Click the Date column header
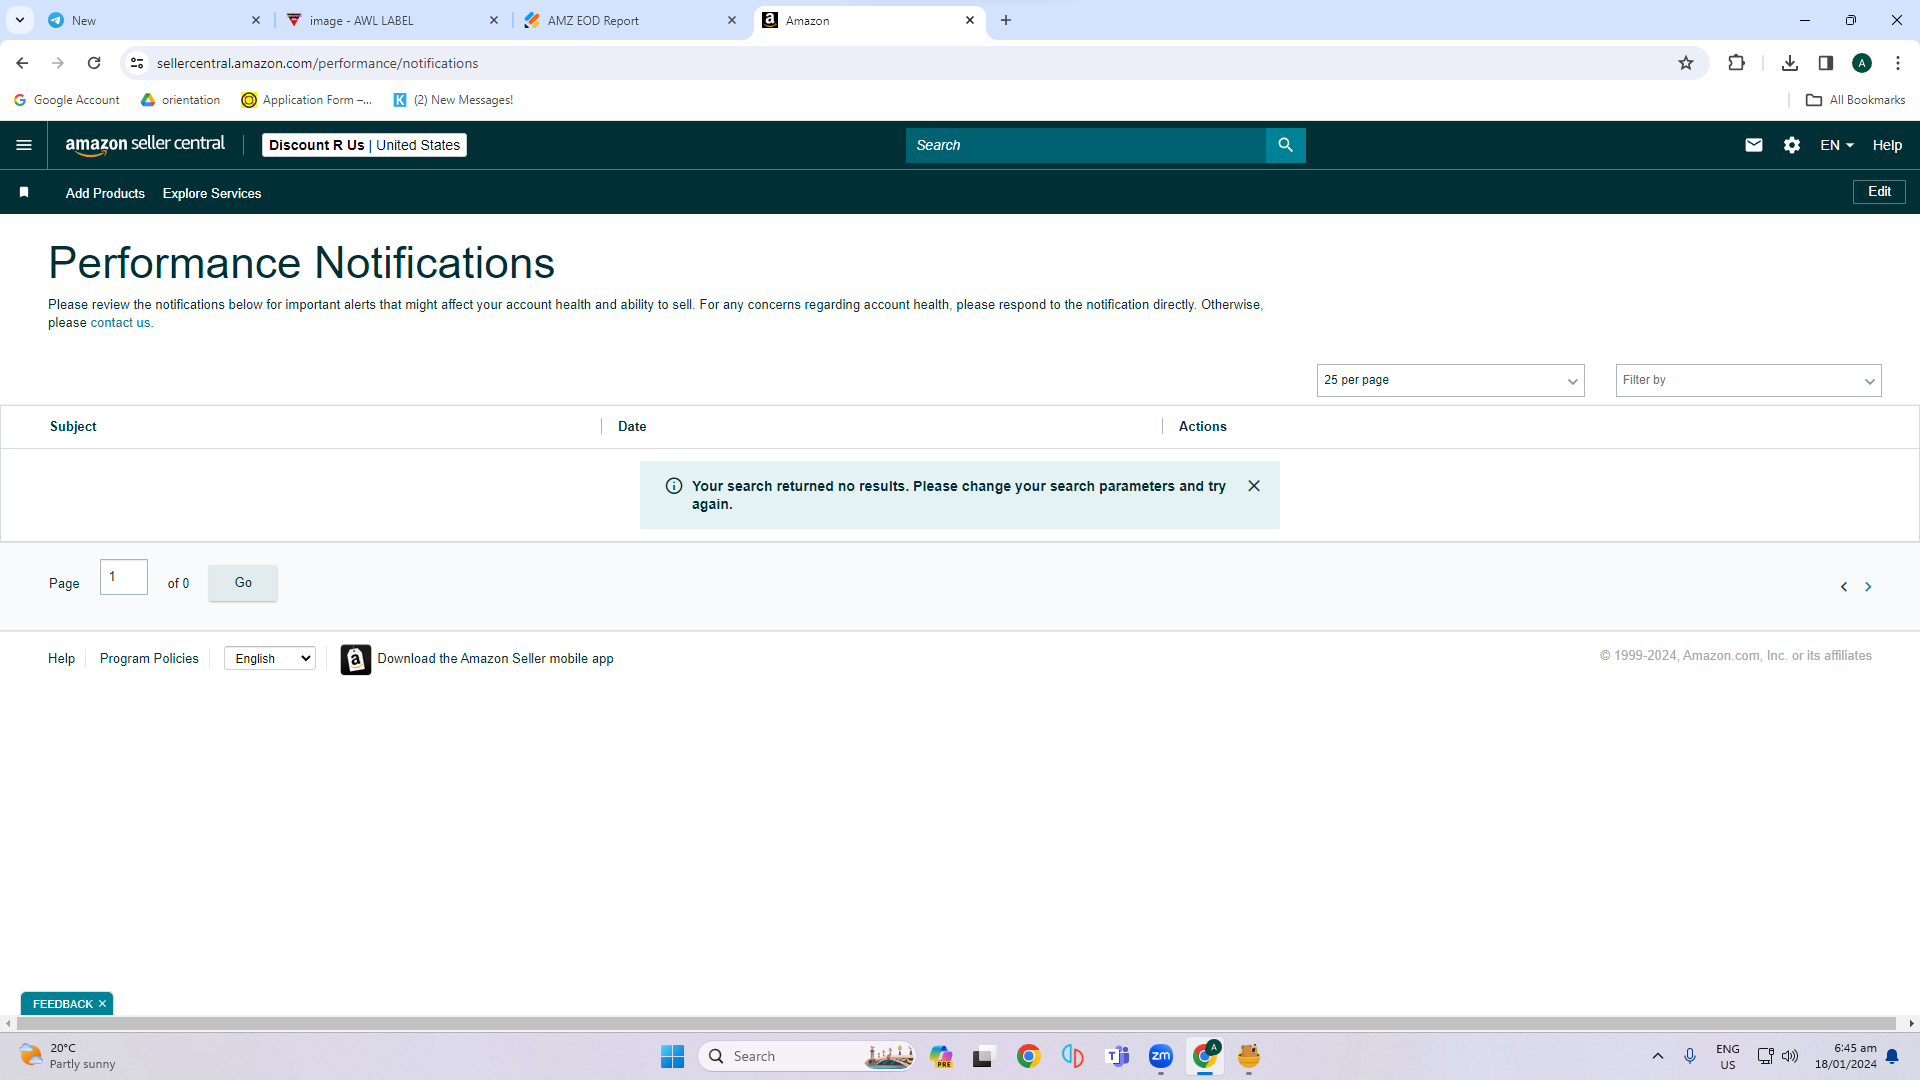 coord(632,426)
